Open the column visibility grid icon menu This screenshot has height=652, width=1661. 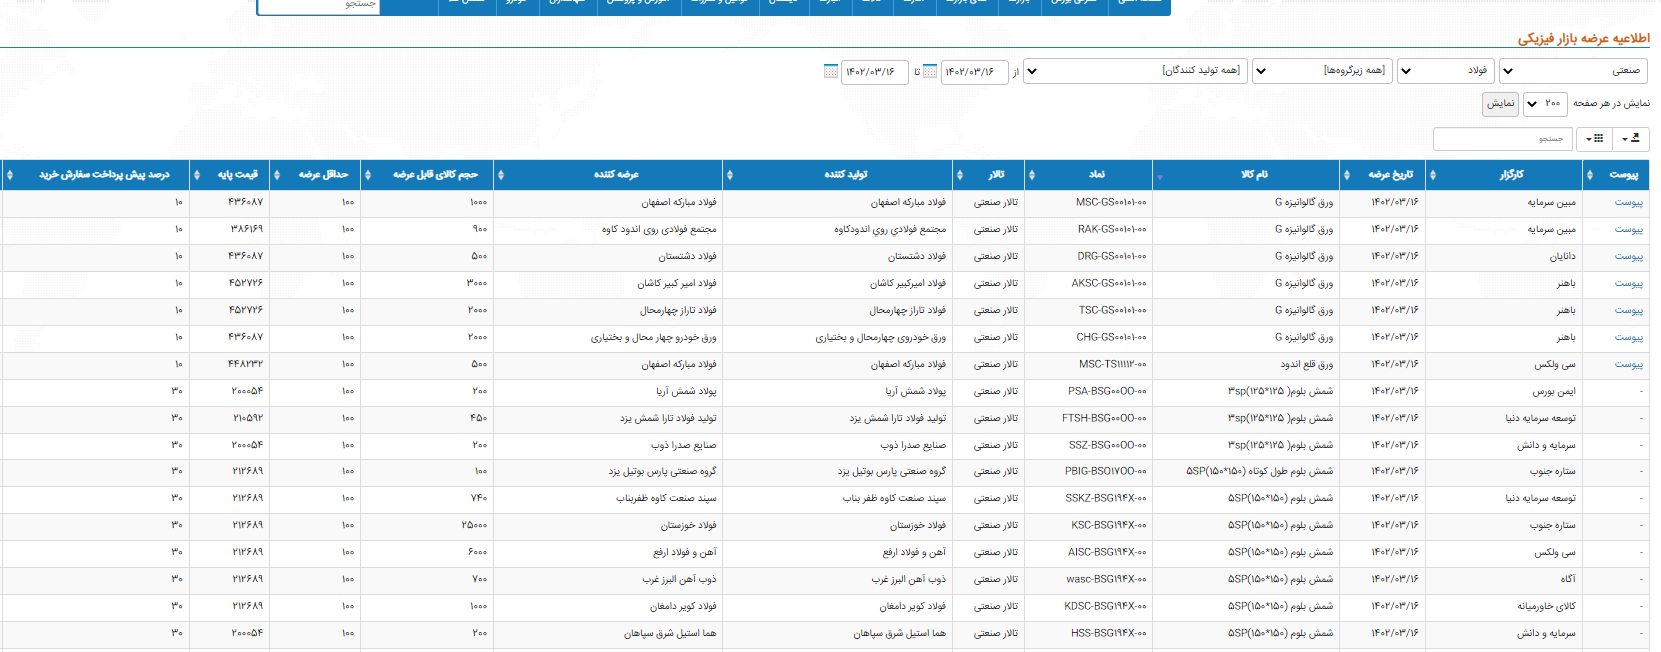[x=1595, y=138]
